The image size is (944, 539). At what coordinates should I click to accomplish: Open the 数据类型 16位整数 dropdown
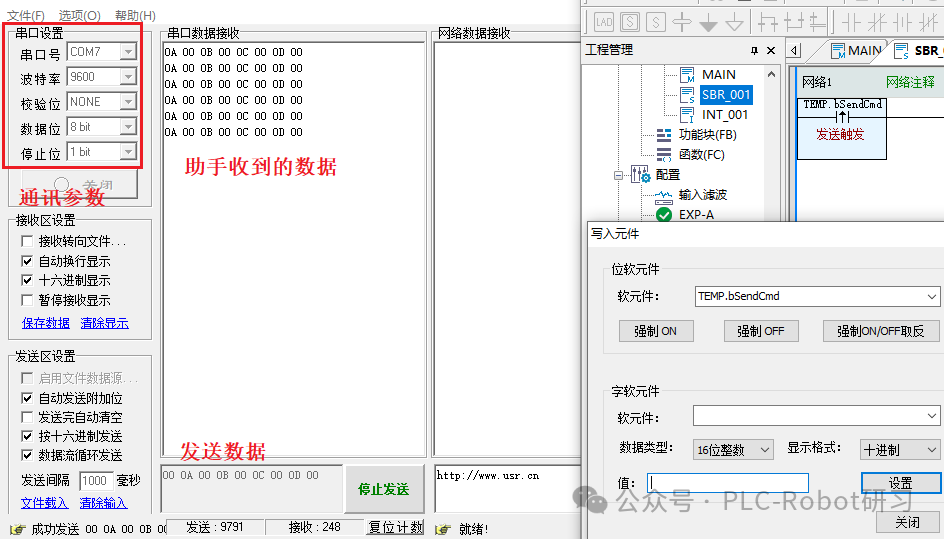pyautogui.click(x=733, y=449)
